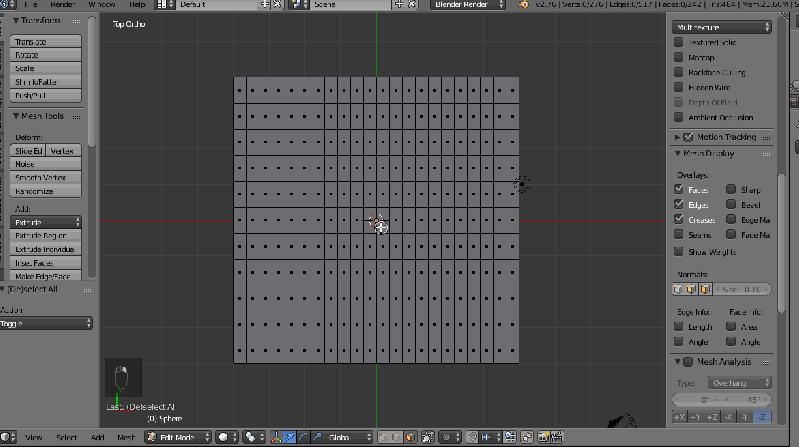Image resolution: width=799 pixels, height=447 pixels.
Task: Select the scale manipulator icon
Action: pos(317,437)
